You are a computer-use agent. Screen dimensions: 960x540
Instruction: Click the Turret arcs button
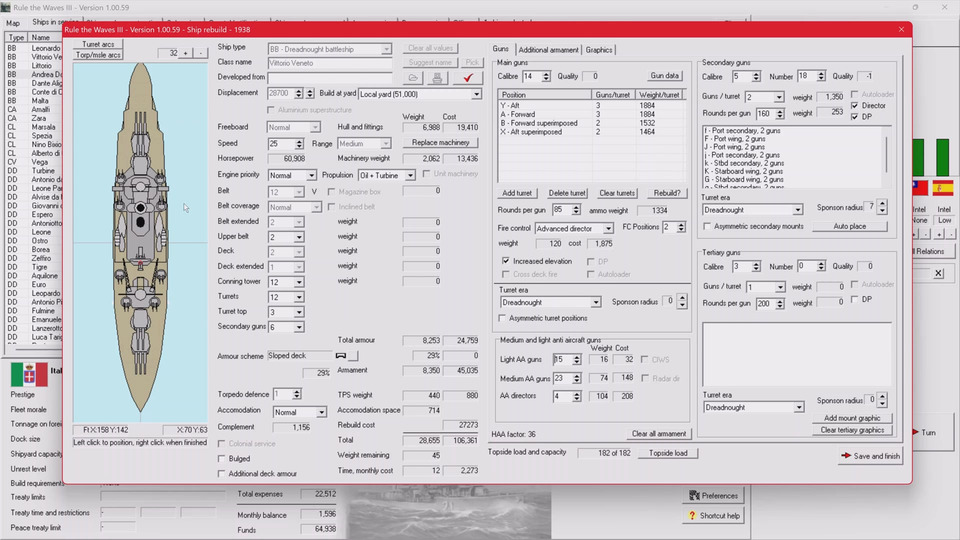98,44
